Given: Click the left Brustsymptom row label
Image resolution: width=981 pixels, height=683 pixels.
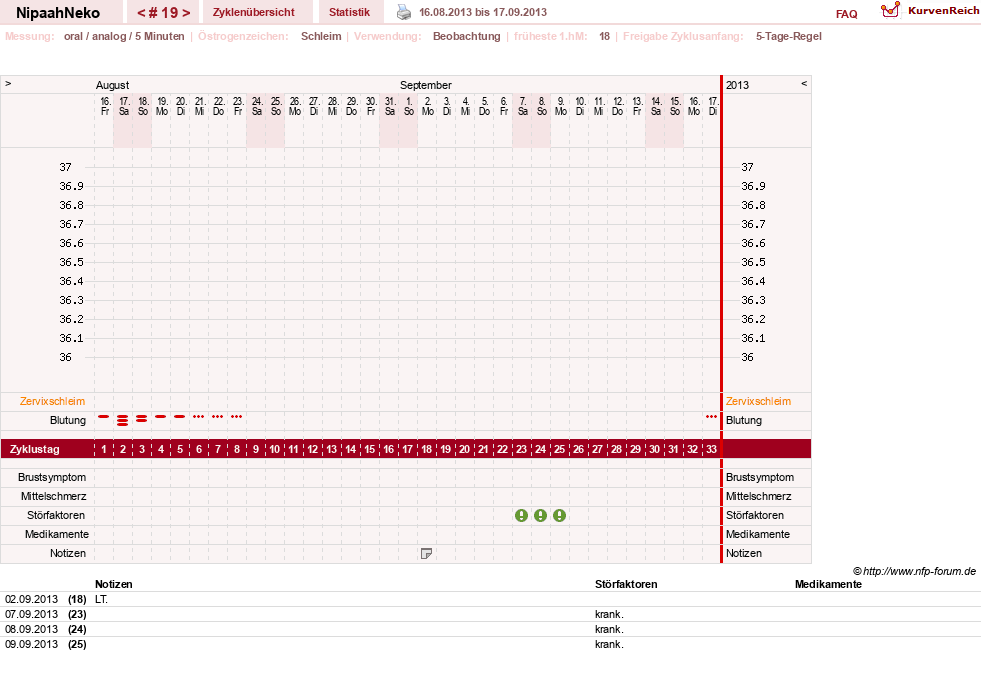Looking at the screenshot, I should [x=52, y=477].
